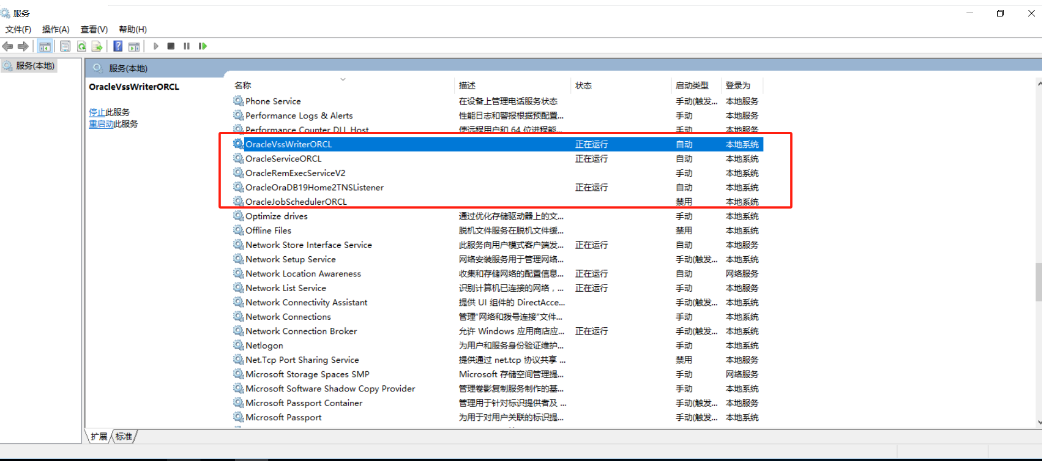Click the 重启动 link for this service

(x=101, y=124)
